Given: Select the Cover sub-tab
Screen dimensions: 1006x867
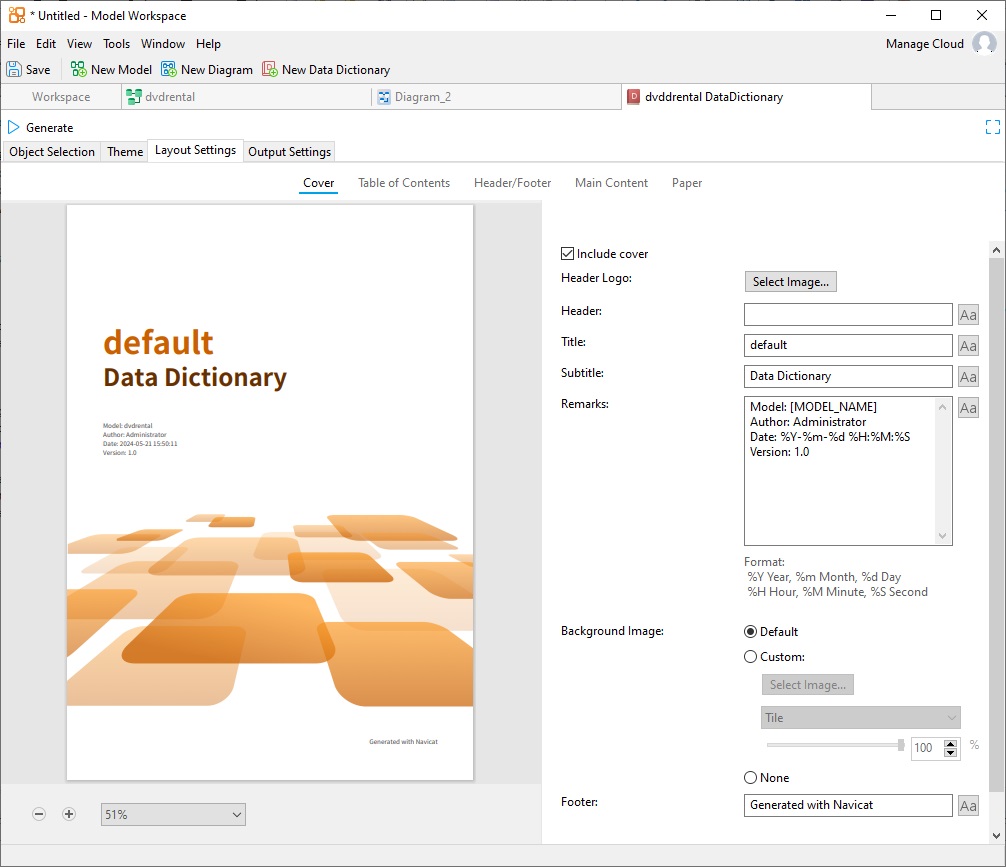Looking at the screenshot, I should click(318, 183).
